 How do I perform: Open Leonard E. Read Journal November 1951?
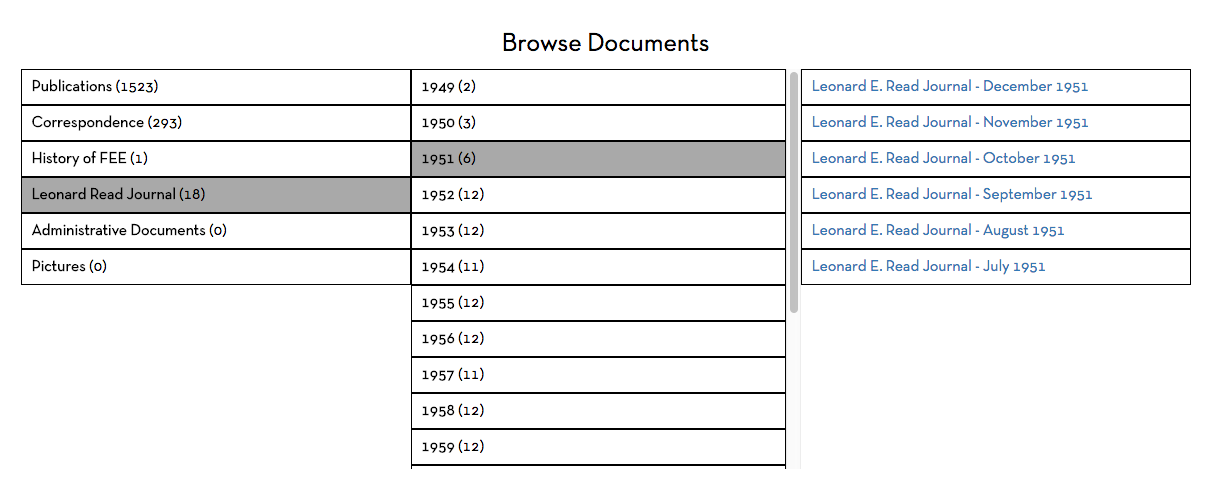click(x=949, y=123)
